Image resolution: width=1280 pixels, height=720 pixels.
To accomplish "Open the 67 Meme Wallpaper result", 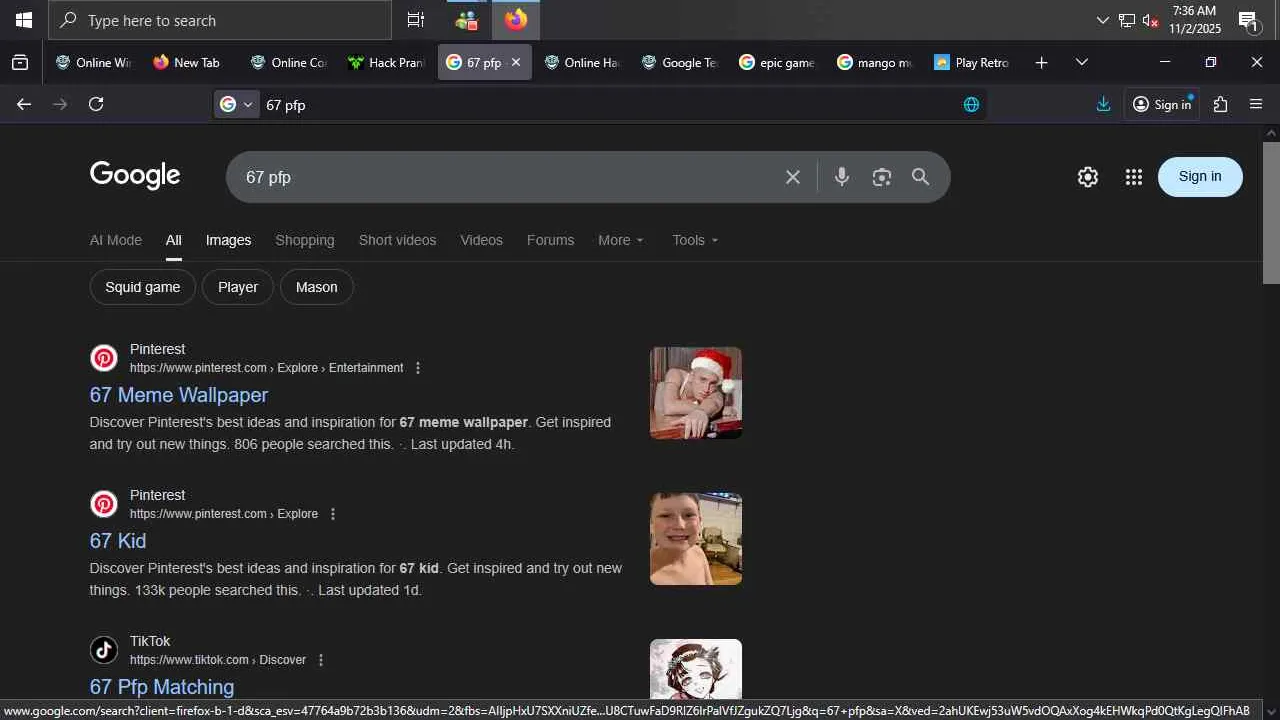I will (x=179, y=395).
